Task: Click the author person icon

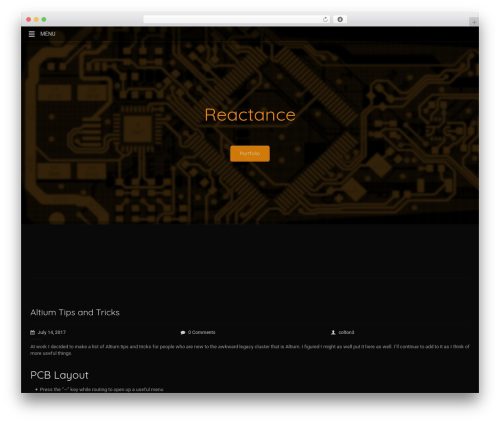Action: point(333,332)
